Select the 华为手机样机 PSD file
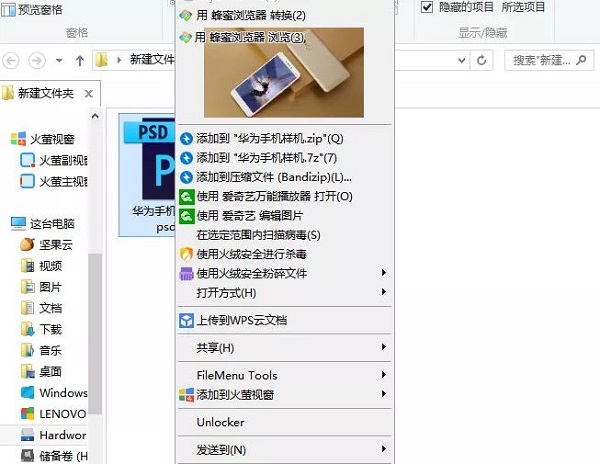The image size is (600, 464). pos(148,175)
